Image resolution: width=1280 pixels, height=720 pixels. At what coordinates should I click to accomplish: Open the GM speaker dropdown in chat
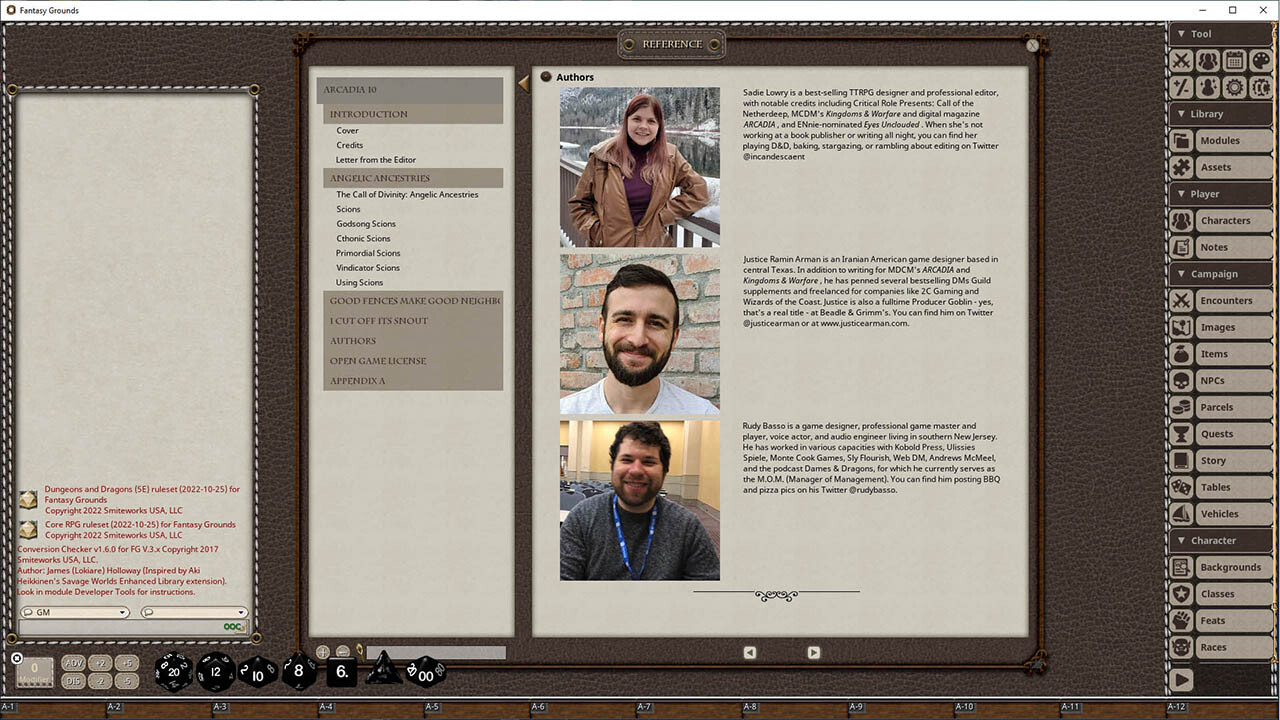pos(75,611)
